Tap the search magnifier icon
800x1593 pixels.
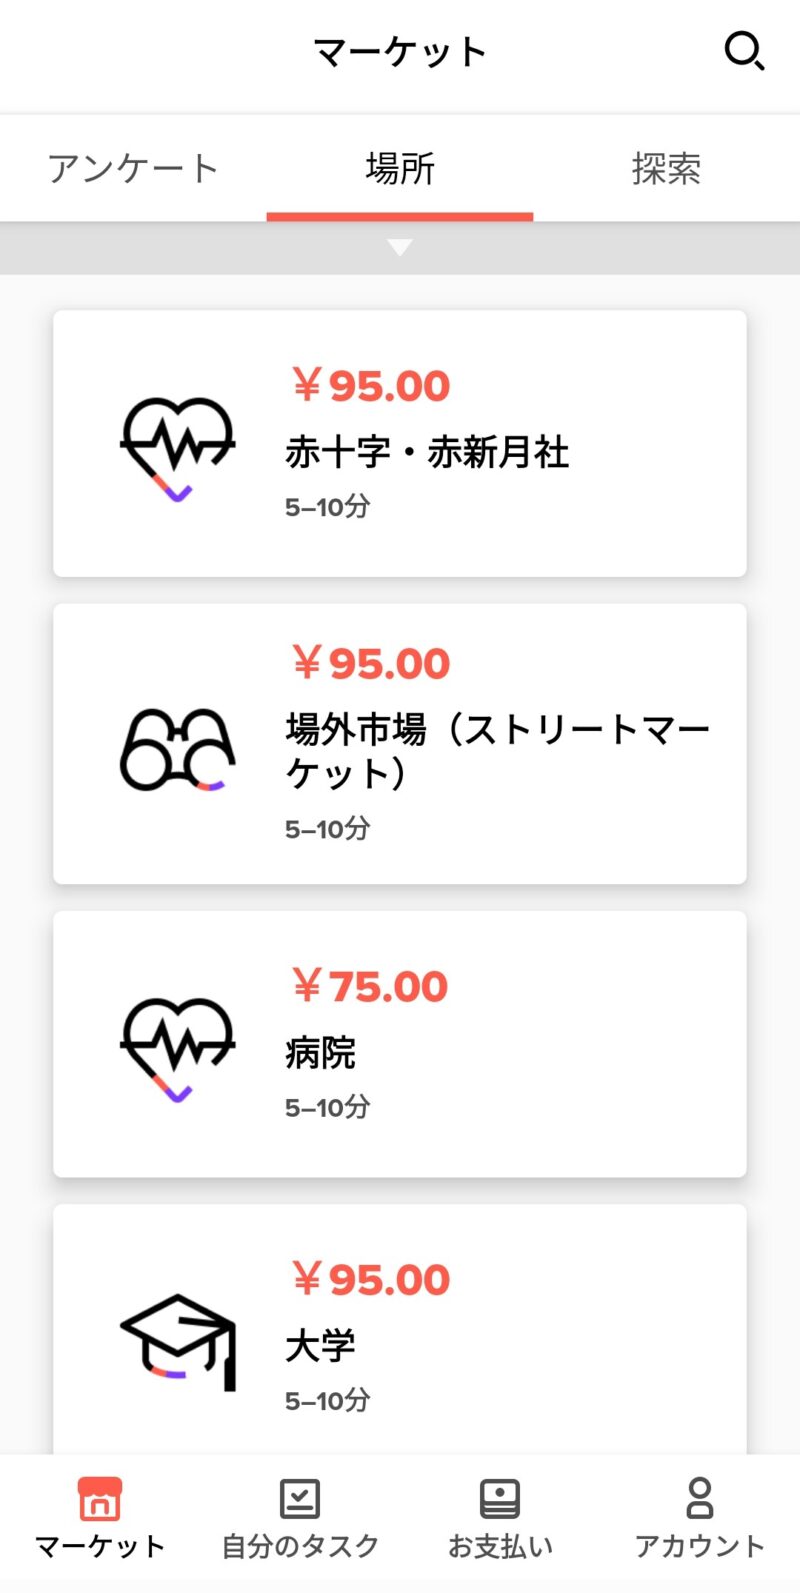pyautogui.click(x=744, y=50)
